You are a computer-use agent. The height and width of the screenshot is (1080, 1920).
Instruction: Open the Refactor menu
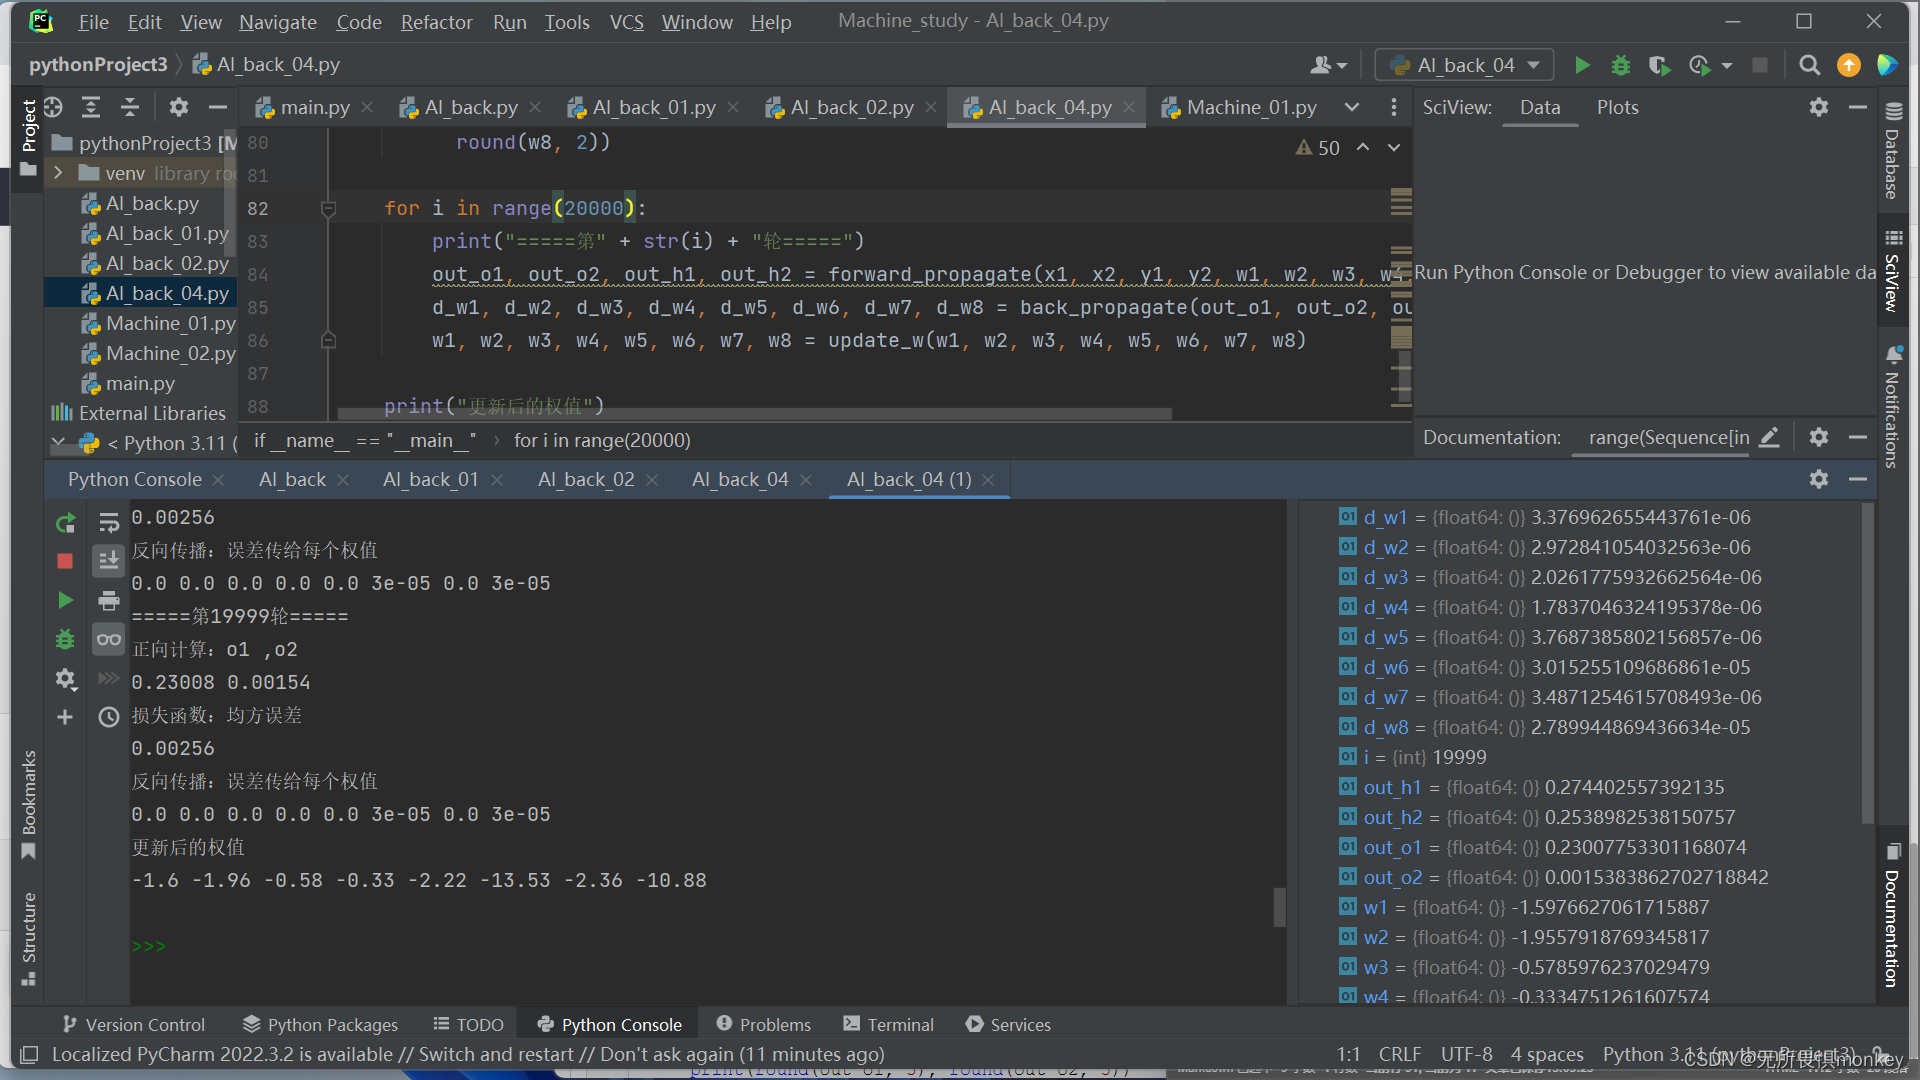[x=436, y=22]
